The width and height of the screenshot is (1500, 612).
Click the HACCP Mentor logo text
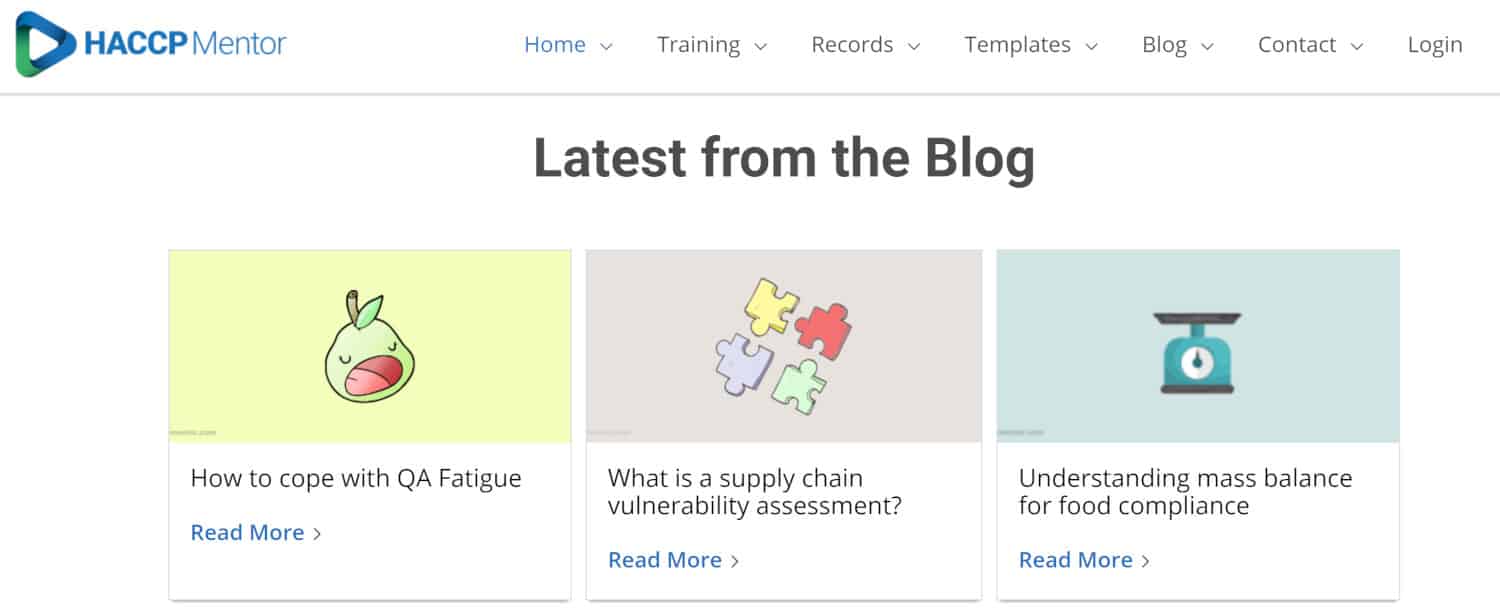tap(185, 44)
